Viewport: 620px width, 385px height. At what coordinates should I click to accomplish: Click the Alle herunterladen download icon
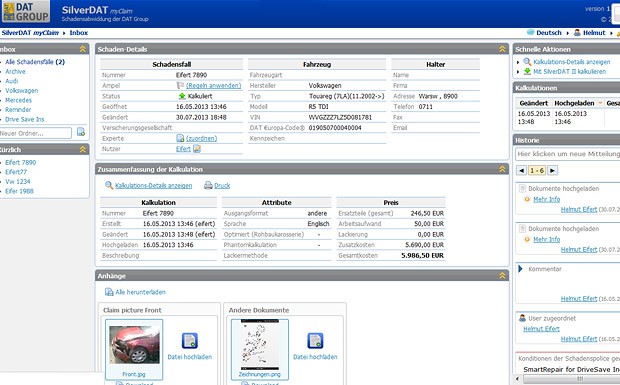(109, 292)
